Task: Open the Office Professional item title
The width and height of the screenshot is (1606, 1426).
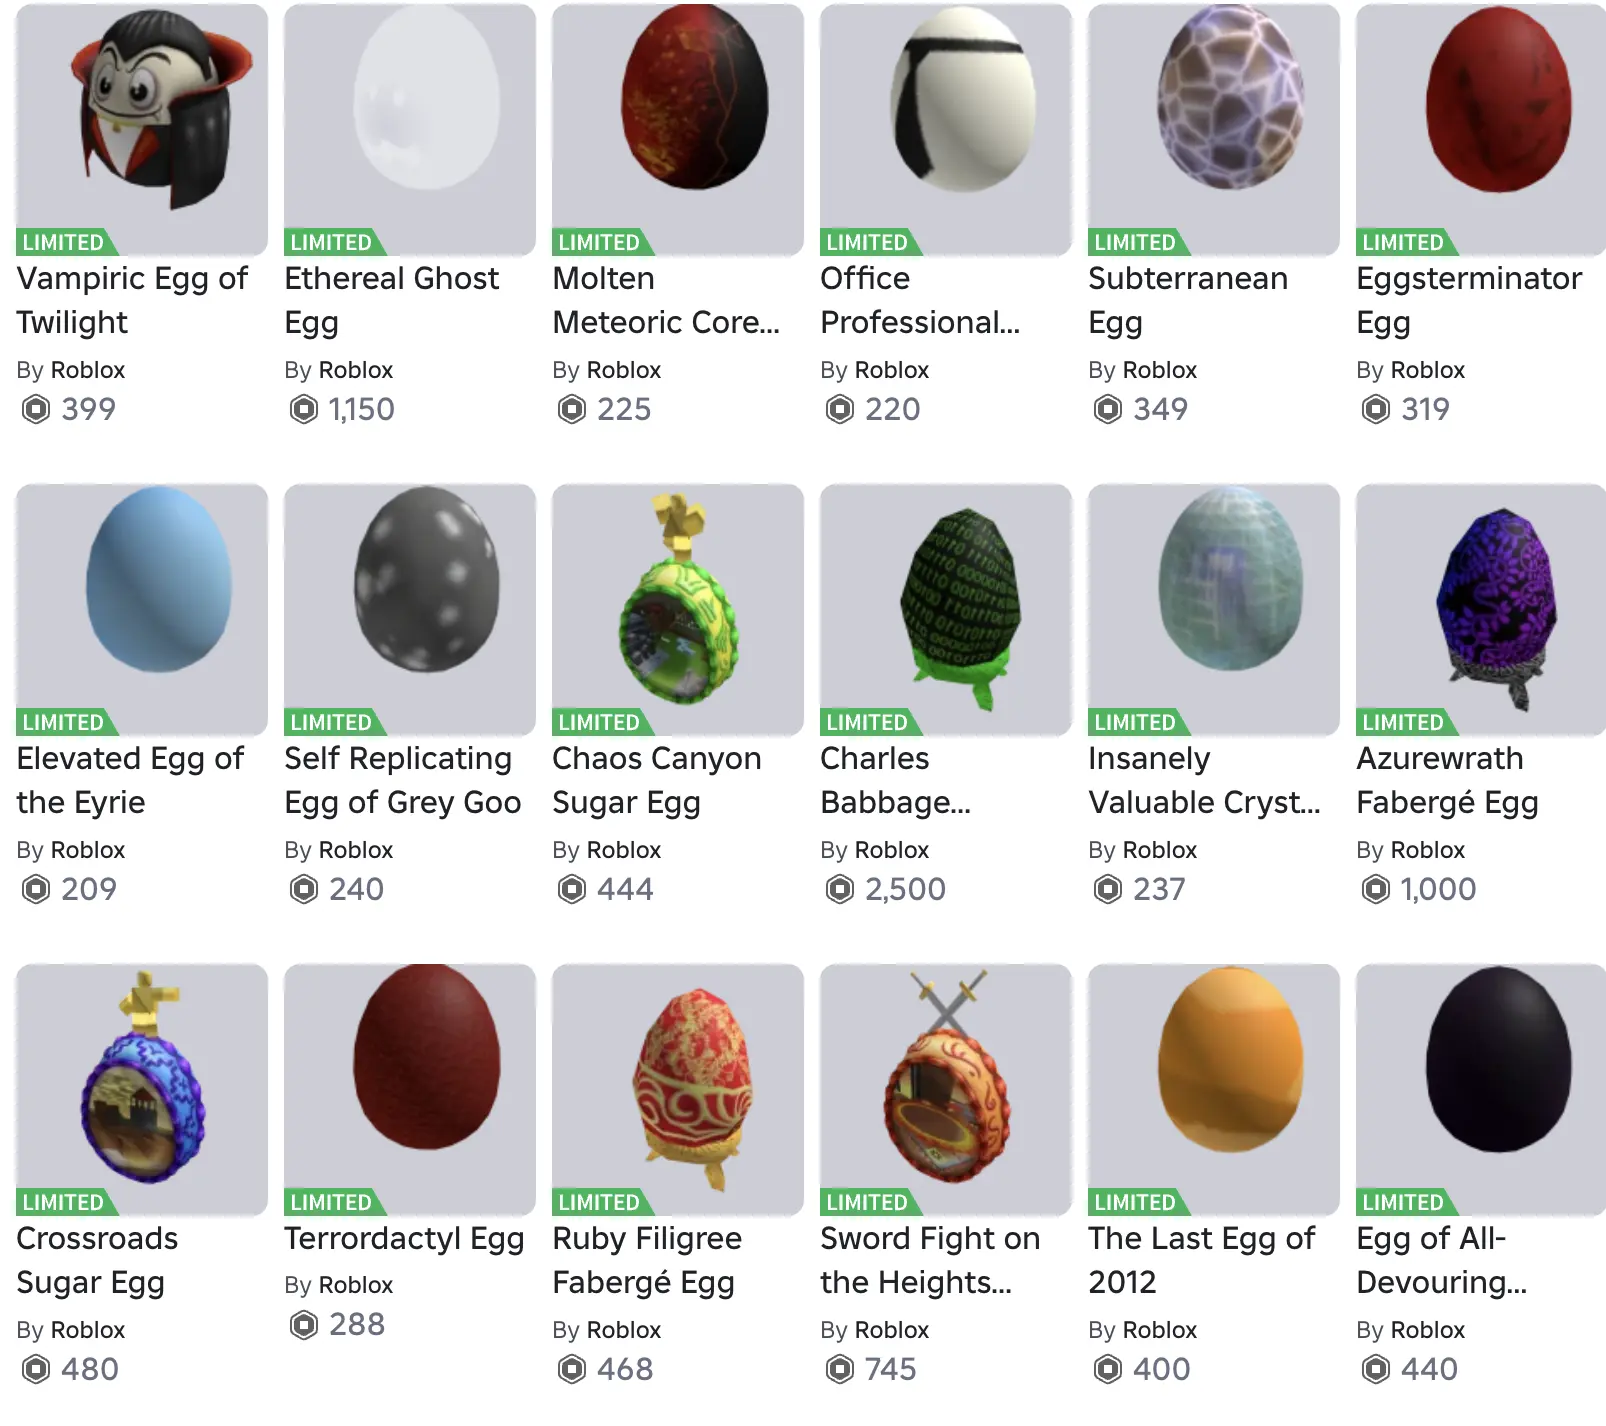Action: (920, 300)
